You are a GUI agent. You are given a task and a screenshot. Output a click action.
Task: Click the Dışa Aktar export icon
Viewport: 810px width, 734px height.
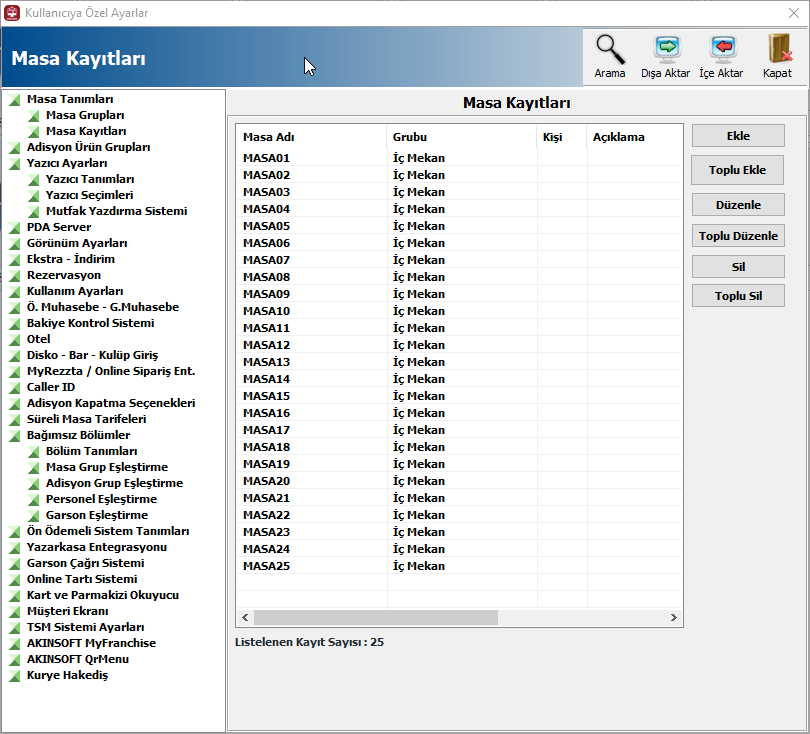point(667,50)
